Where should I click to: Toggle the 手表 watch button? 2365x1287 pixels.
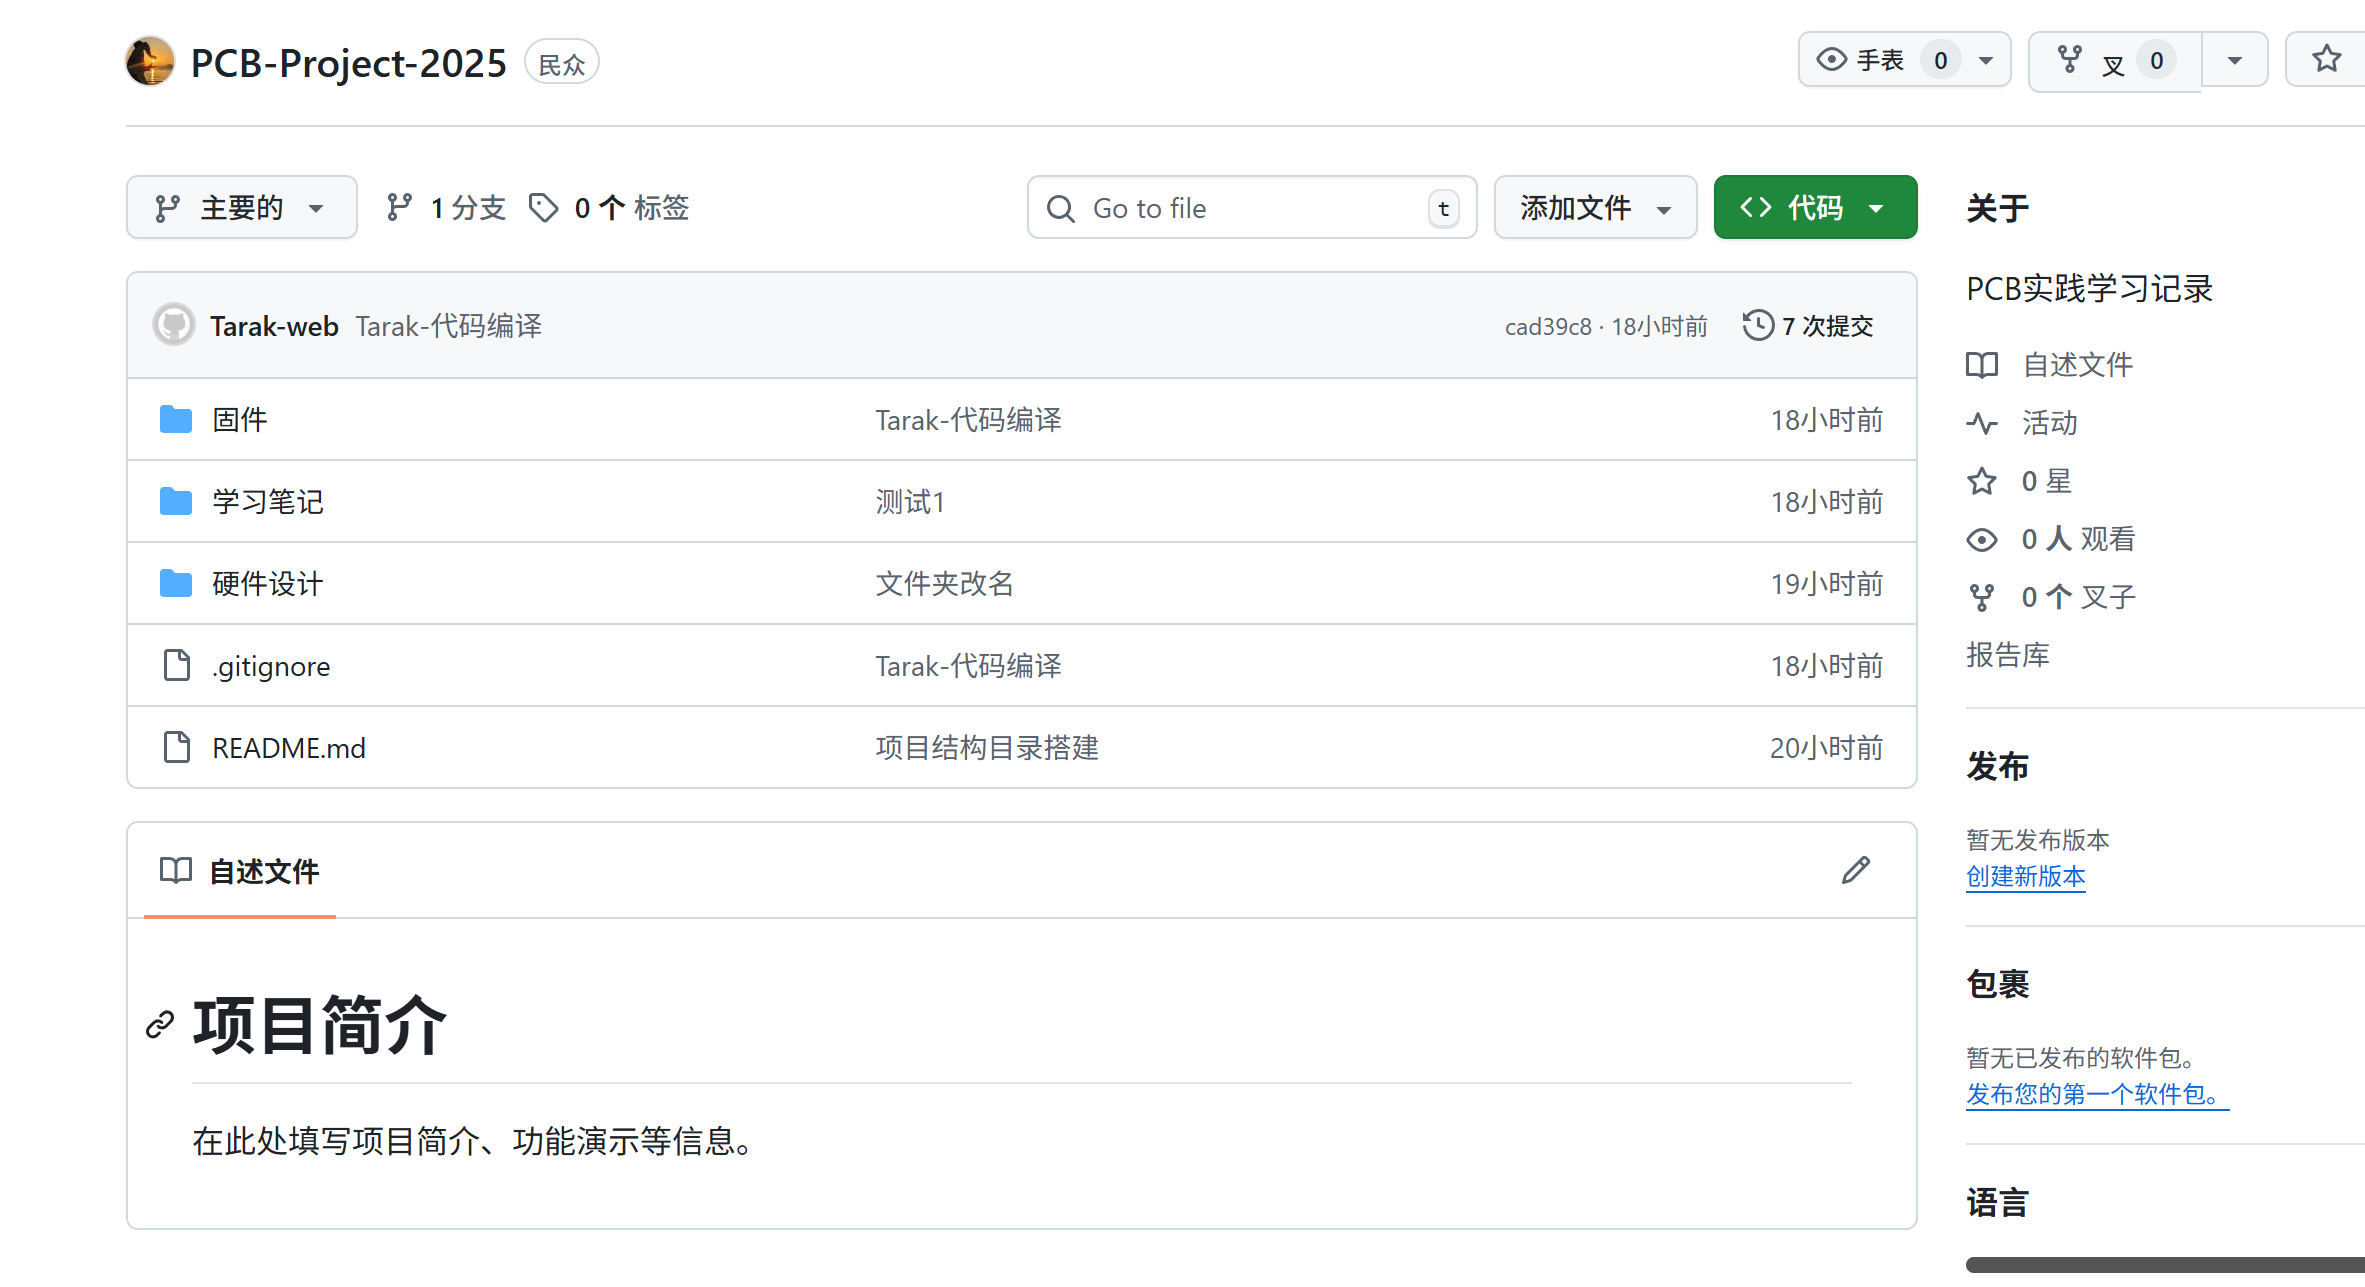(1880, 60)
